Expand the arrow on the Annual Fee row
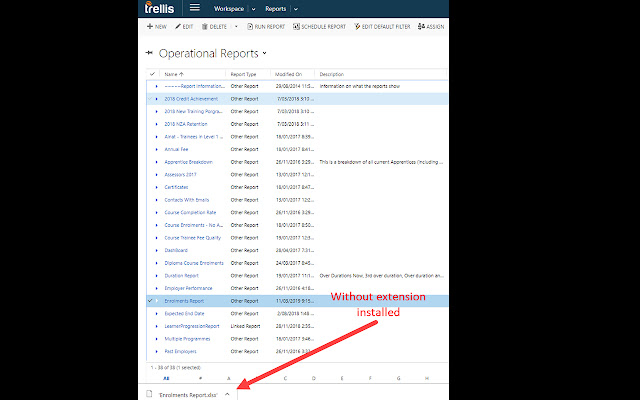The width and height of the screenshot is (640, 400). point(156,149)
